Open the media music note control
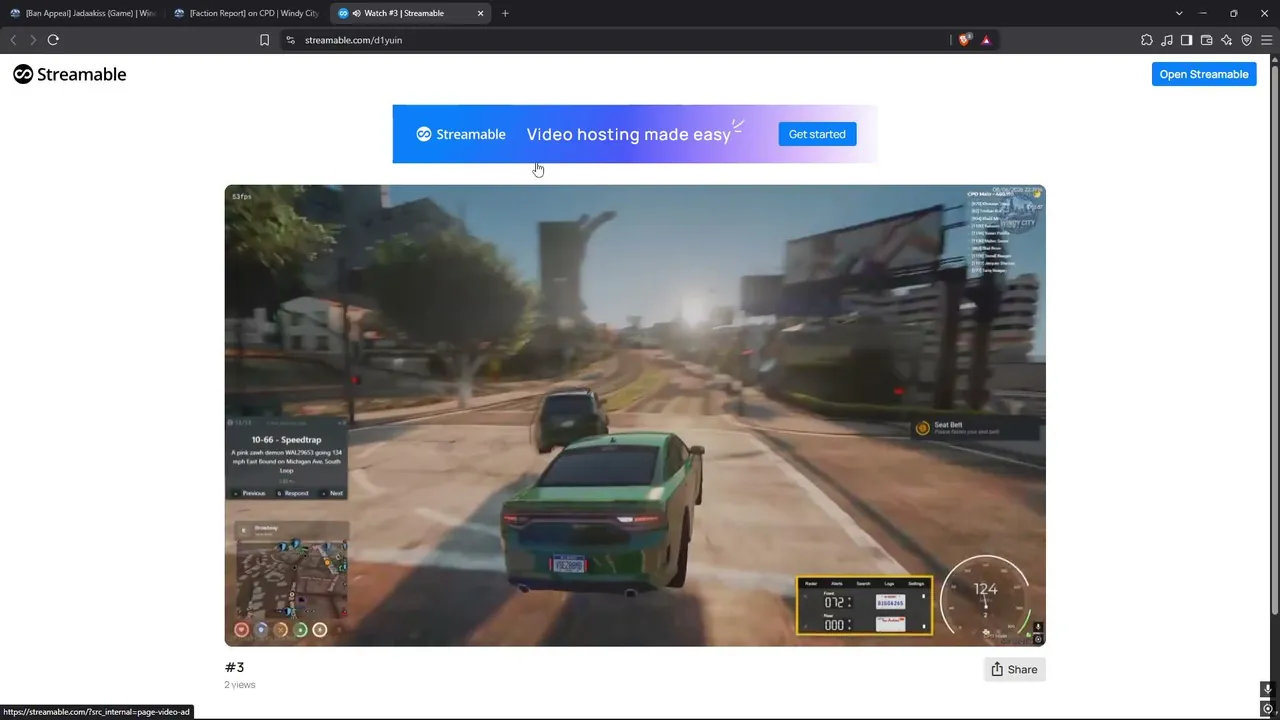This screenshot has height=720, width=1280. tap(1166, 40)
